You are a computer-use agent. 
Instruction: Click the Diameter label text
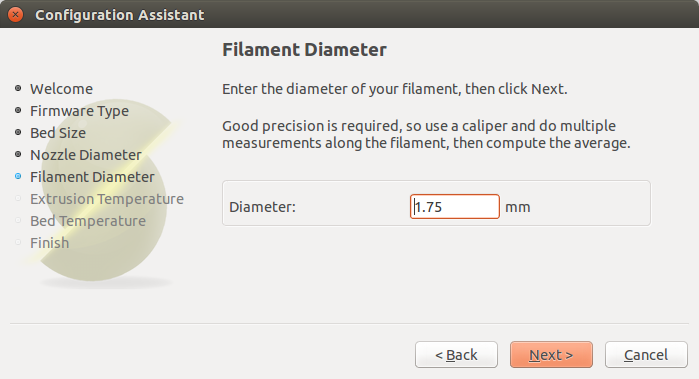(262, 207)
